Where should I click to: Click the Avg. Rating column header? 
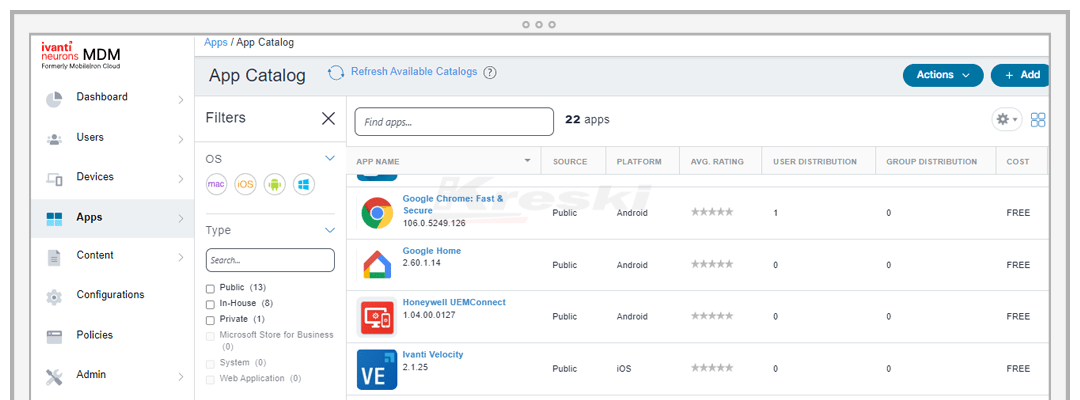click(717, 162)
